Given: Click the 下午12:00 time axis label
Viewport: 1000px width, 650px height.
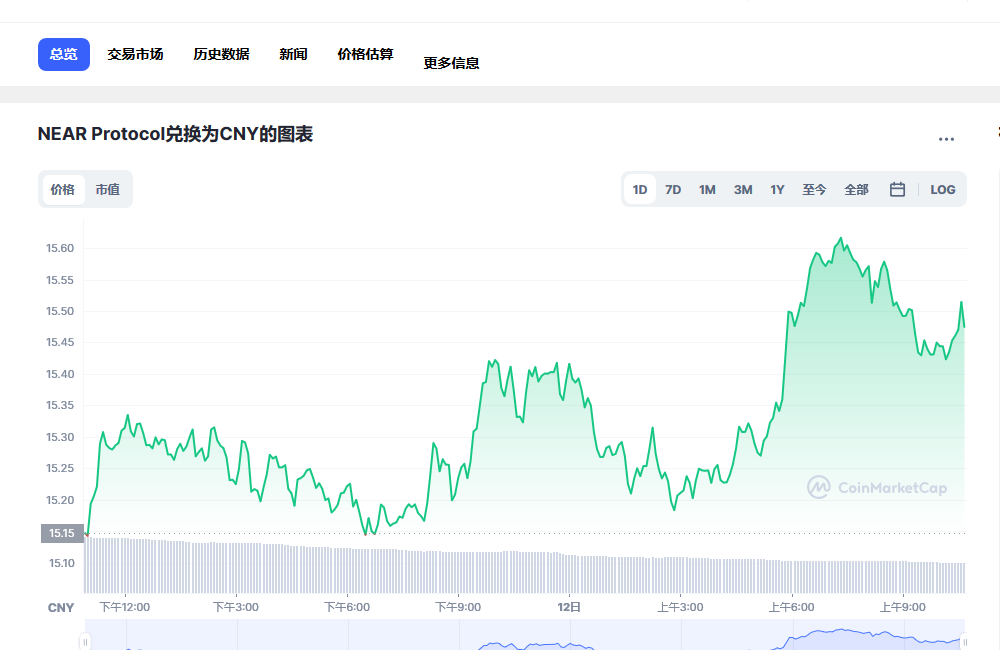Looking at the screenshot, I should coord(124,607).
